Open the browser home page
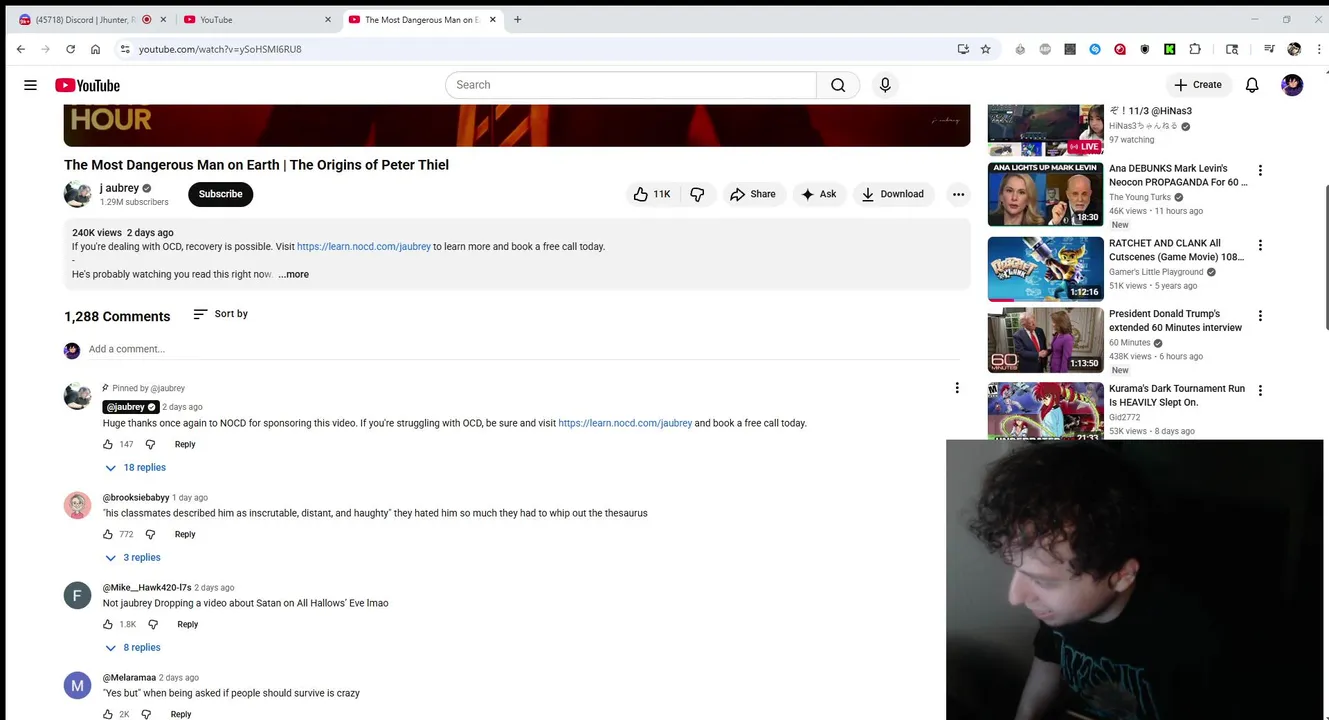The height and width of the screenshot is (720, 1329). coord(95,49)
